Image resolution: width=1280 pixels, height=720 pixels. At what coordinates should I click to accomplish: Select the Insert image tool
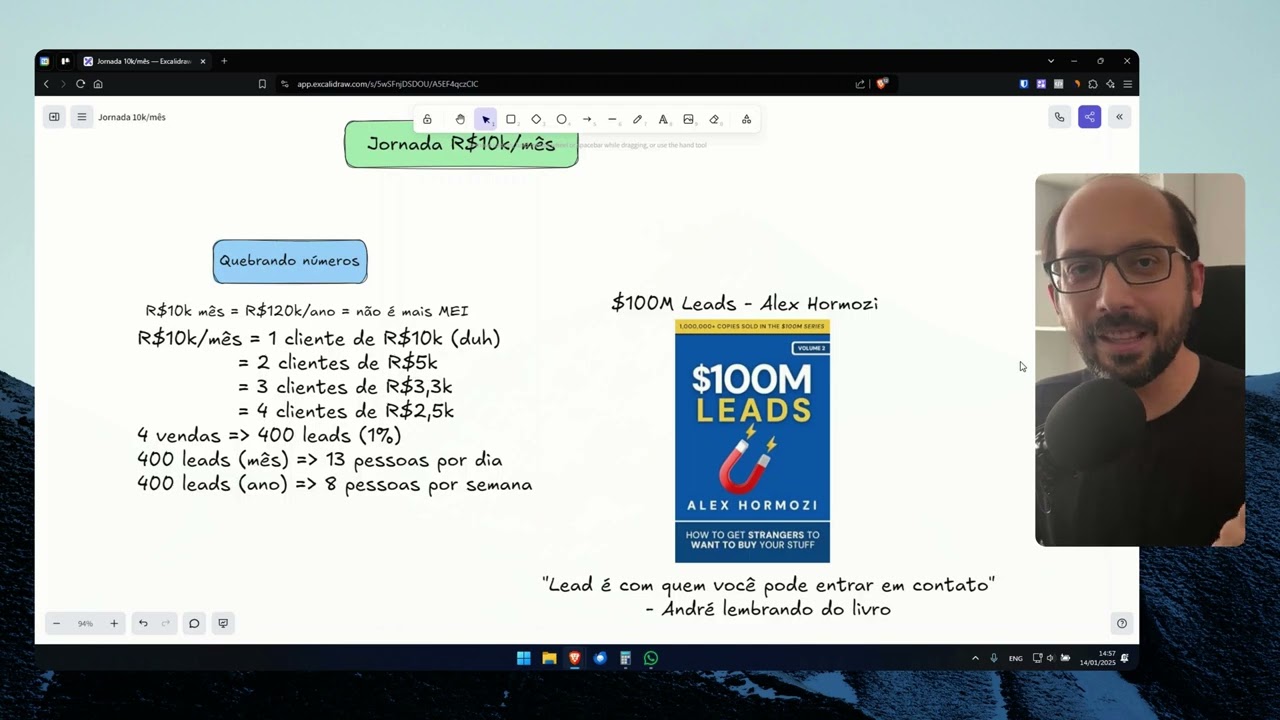688,119
